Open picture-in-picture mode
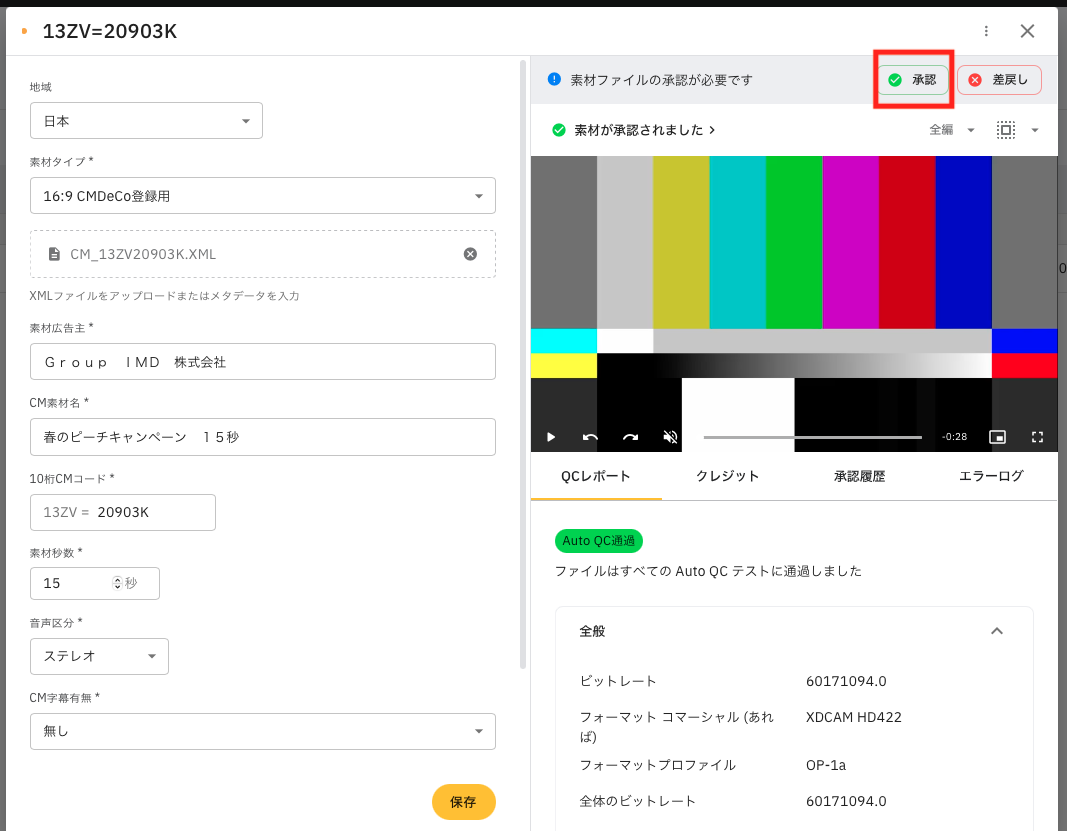 (x=996, y=437)
